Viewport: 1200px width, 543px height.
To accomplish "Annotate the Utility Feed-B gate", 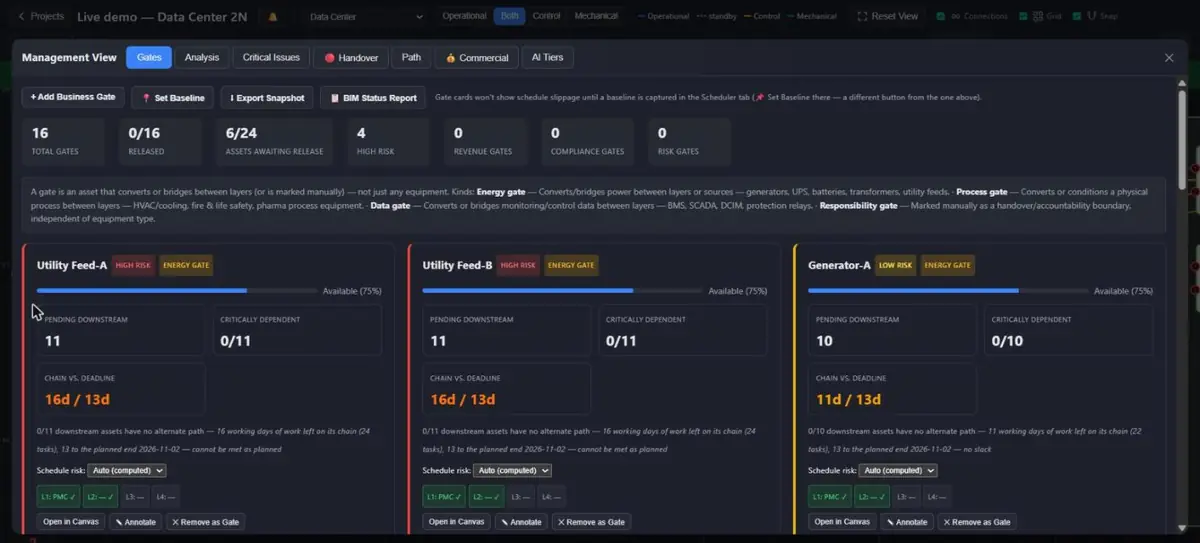I will click(x=521, y=521).
